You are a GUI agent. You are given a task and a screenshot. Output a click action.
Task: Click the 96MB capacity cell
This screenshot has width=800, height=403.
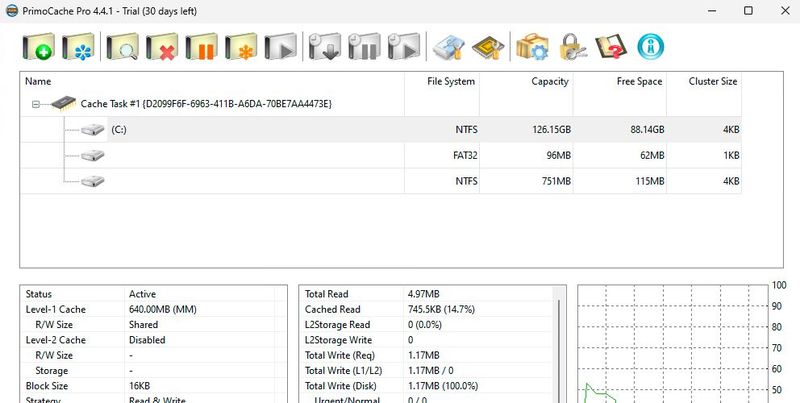559,155
